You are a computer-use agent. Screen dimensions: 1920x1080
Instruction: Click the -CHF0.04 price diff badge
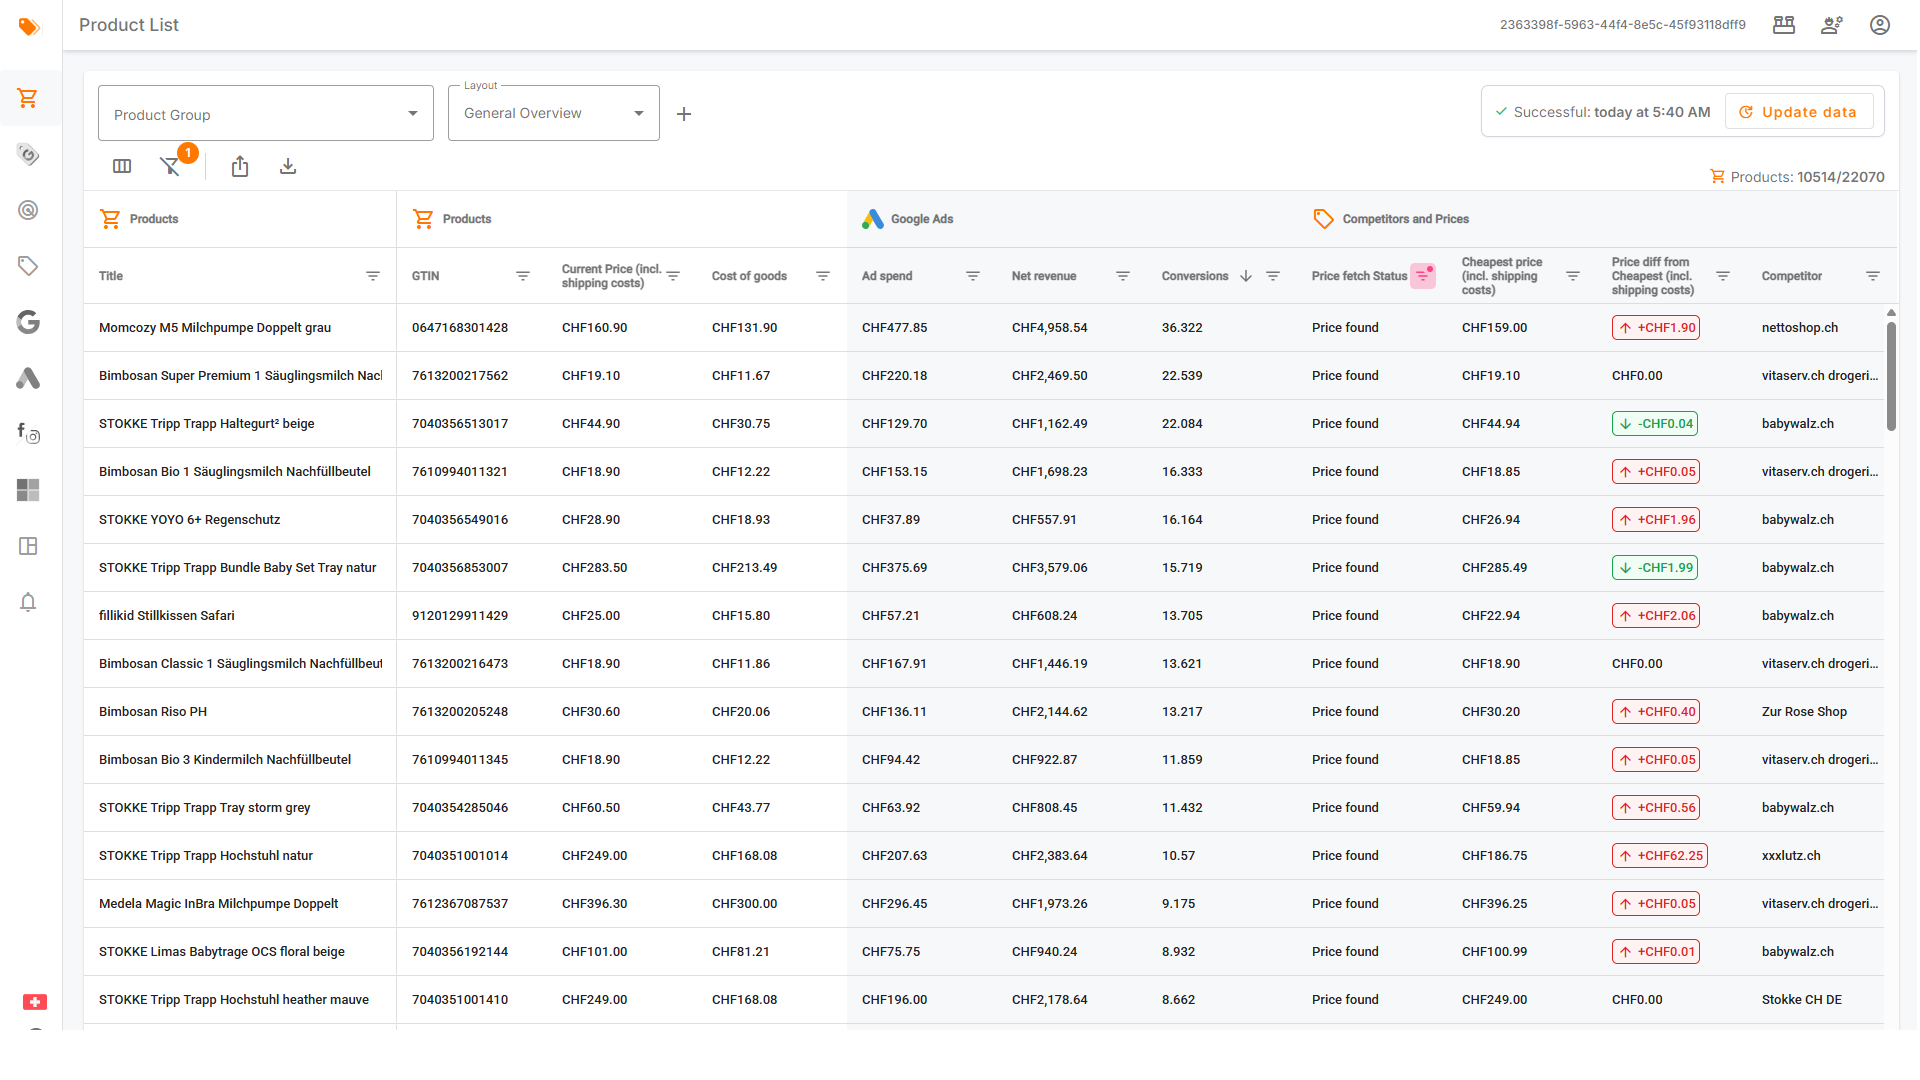coord(1655,424)
